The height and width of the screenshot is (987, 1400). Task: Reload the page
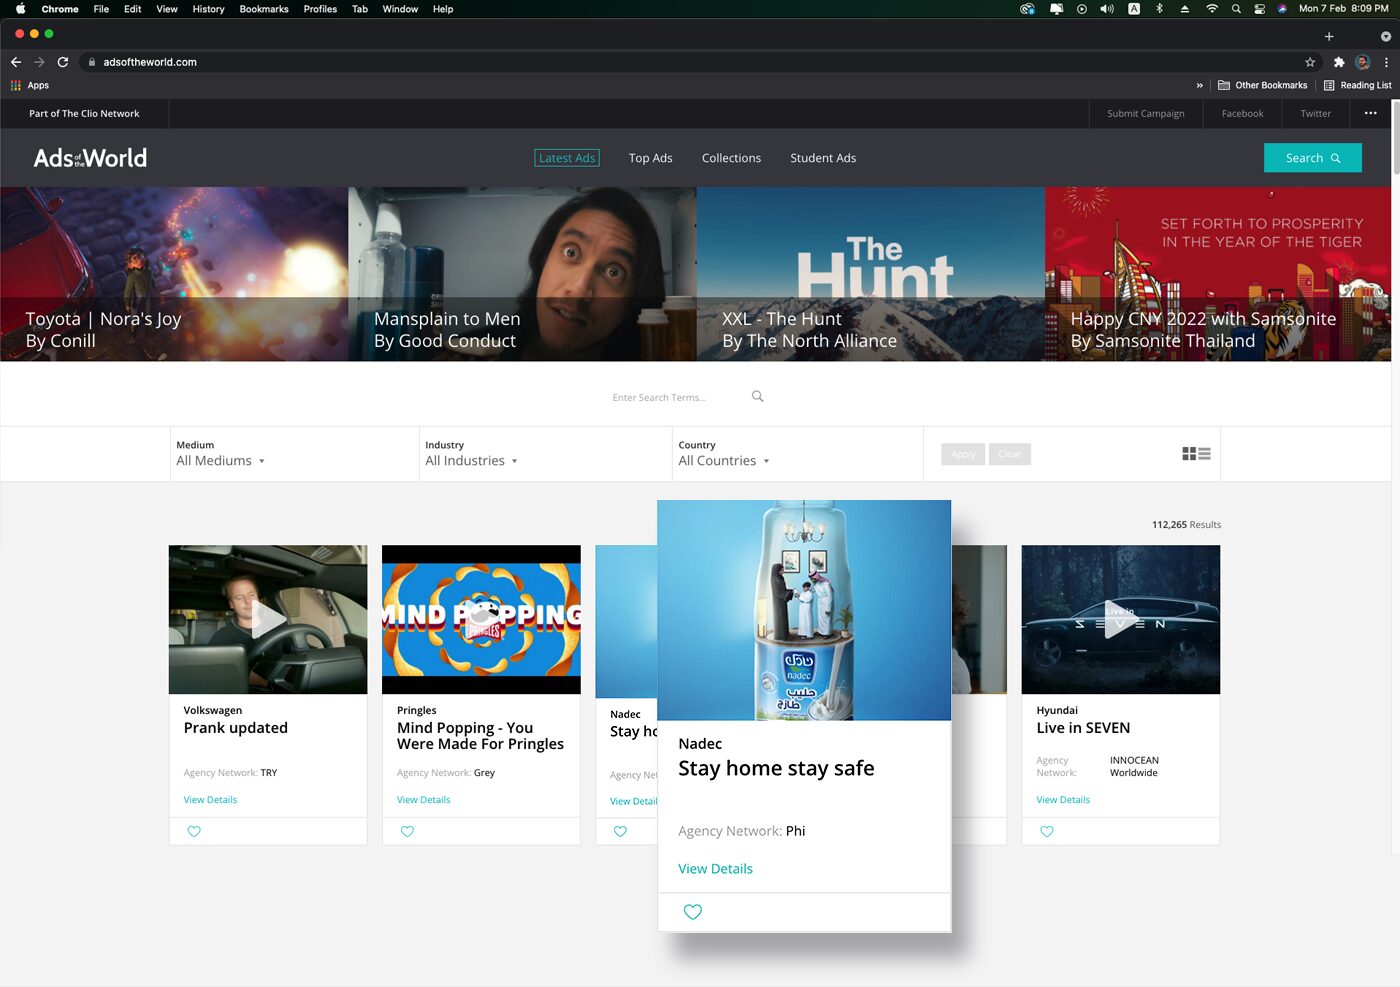63,62
